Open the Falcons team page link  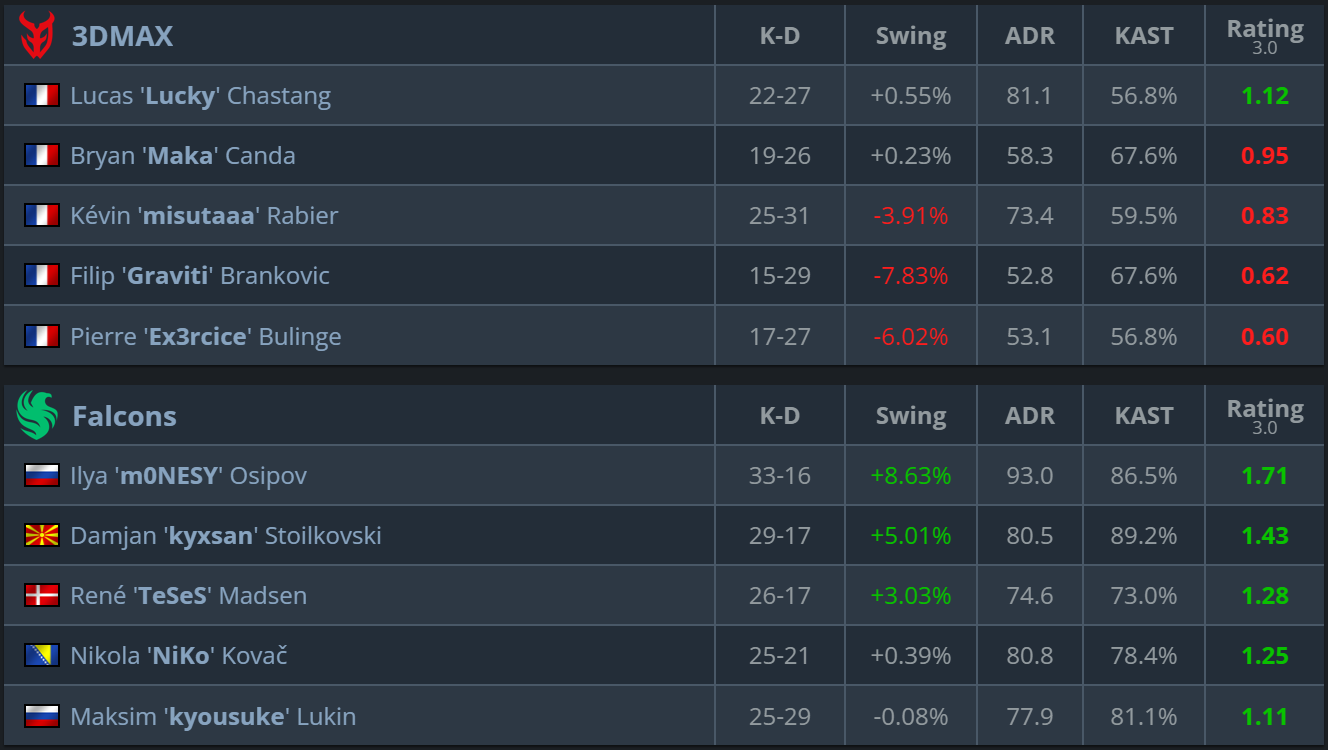click(124, 416)
